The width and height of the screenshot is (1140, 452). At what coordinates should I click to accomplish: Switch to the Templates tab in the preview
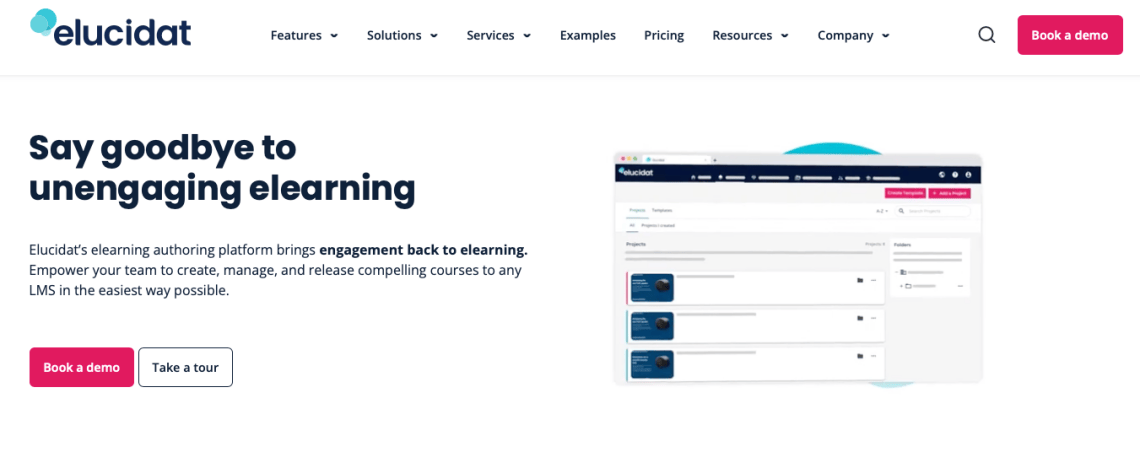click(662, 211)
